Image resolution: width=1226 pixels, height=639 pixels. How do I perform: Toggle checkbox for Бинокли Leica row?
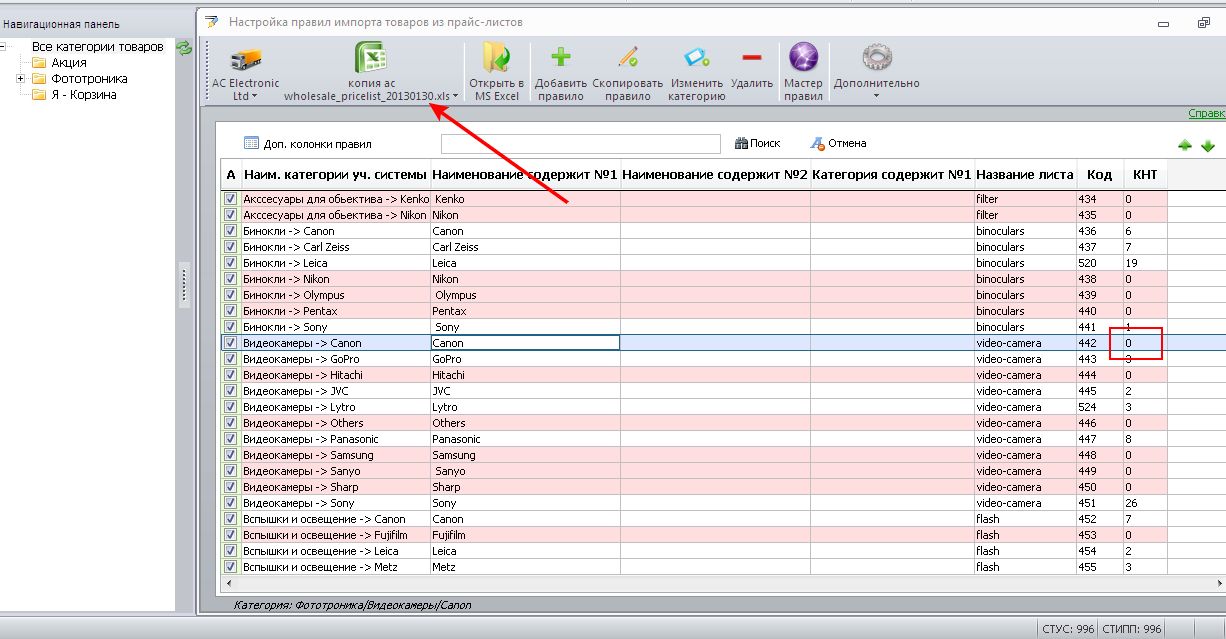[x=231, y=263]
